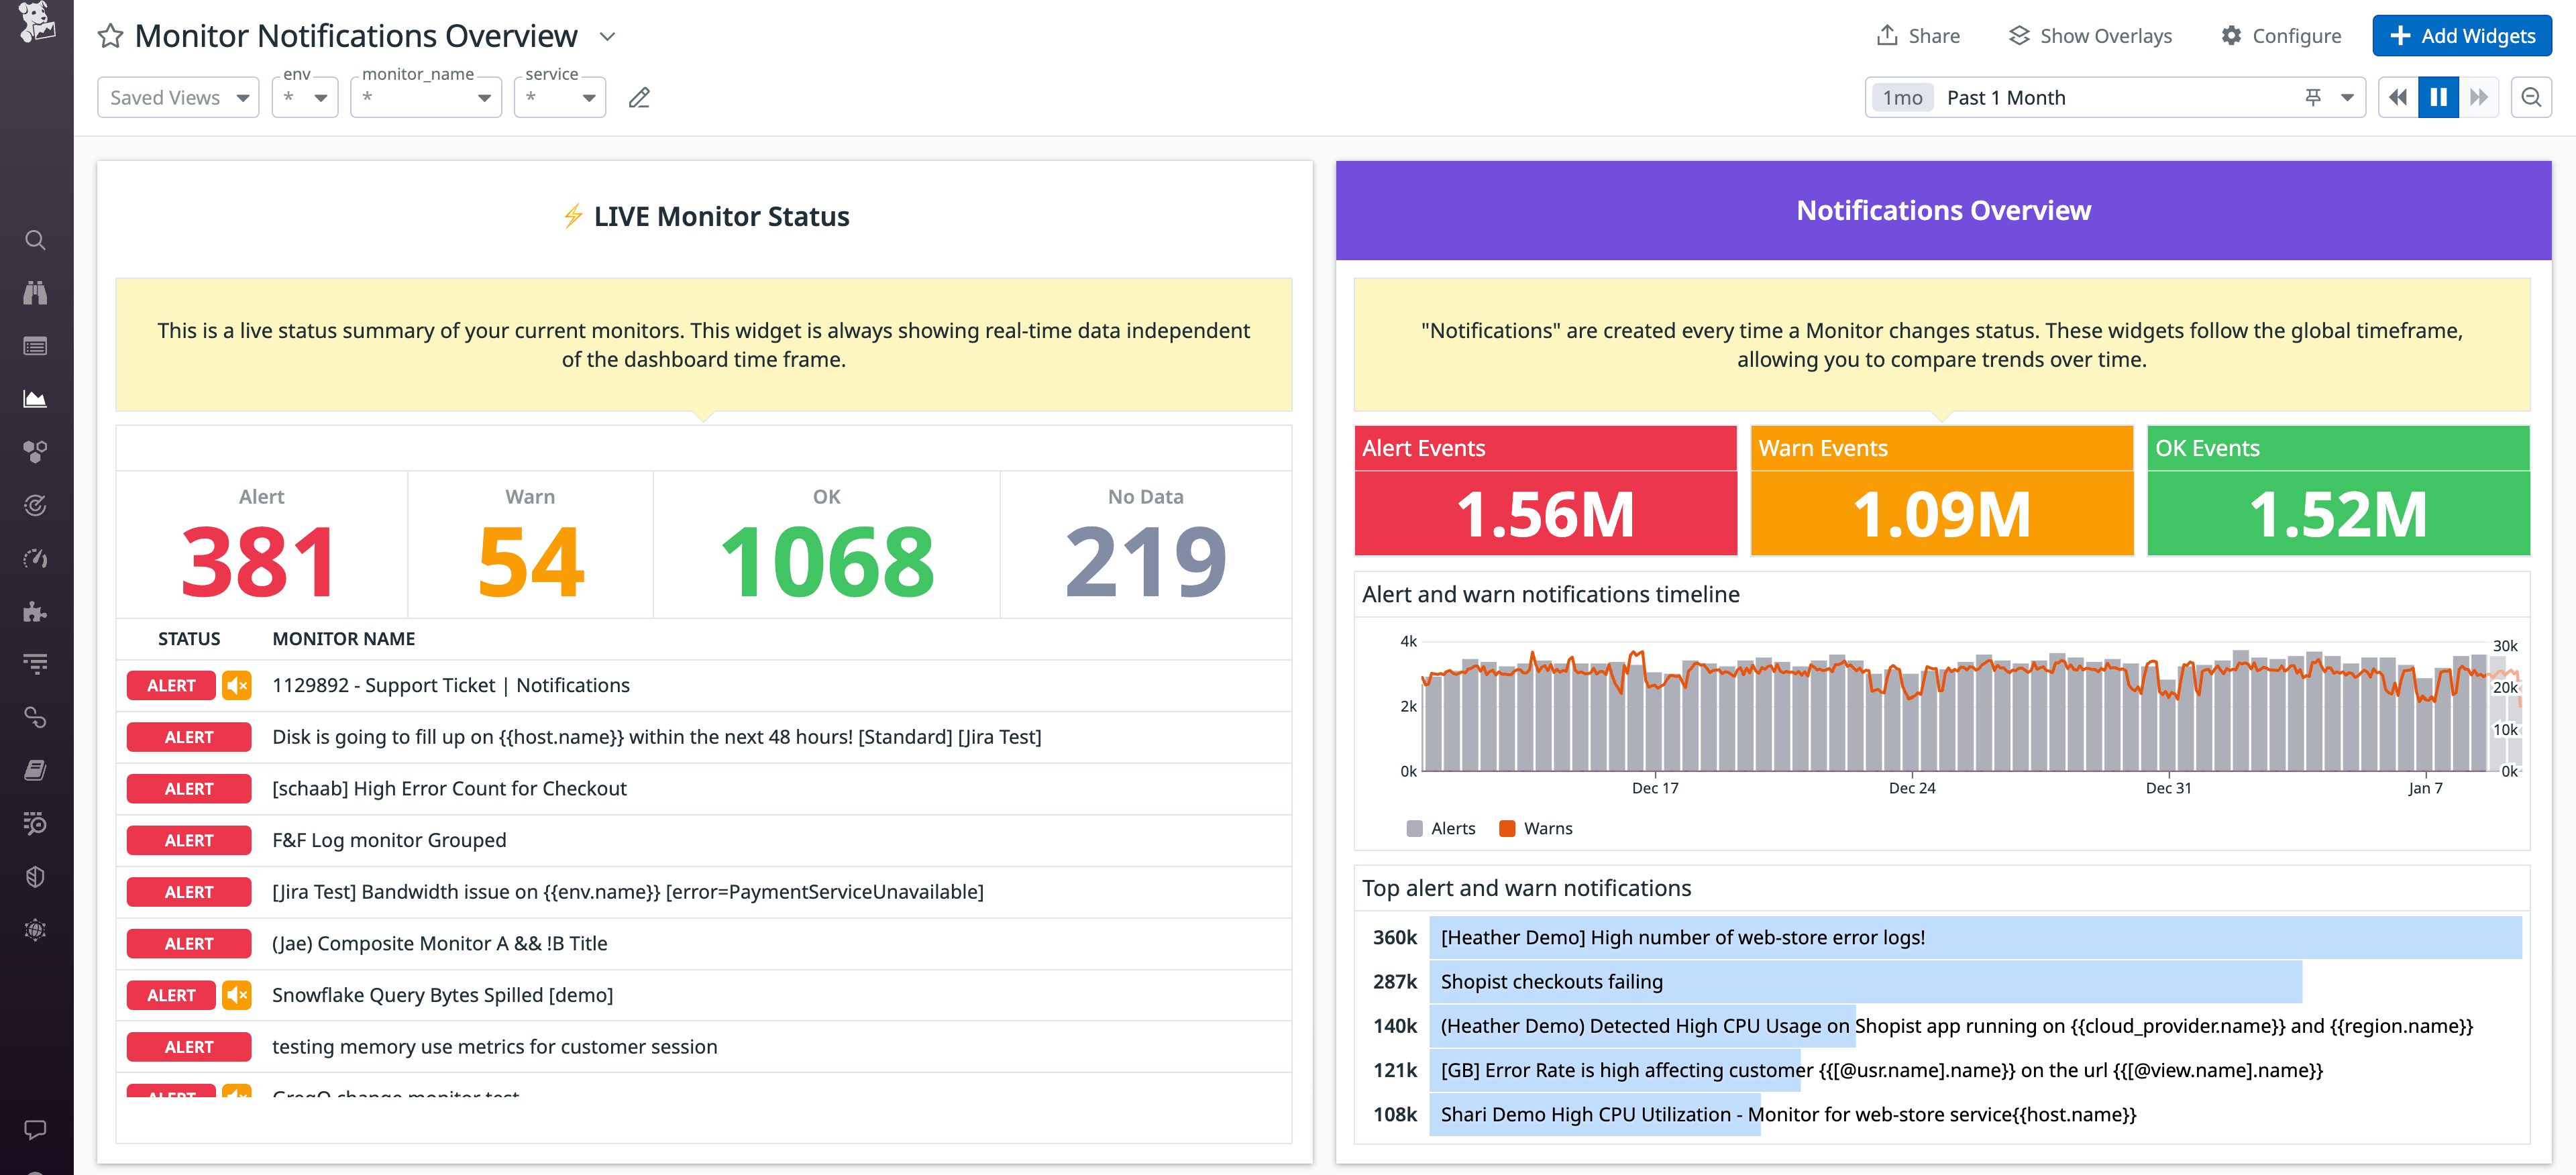Screen dimensions: 2576x1175
Task: Open the Configure menu
Action: pyautogui.click(x=2281, y=35)
